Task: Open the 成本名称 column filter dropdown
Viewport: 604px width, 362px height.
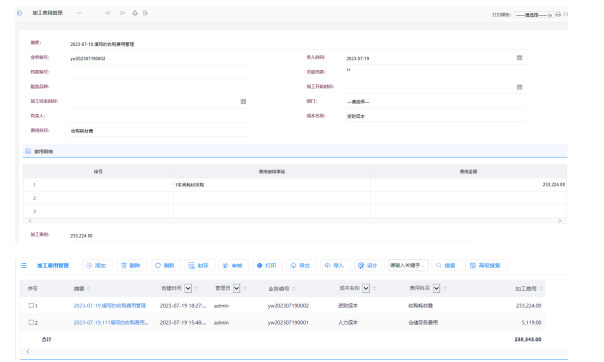Action: (x=366, y=288)
